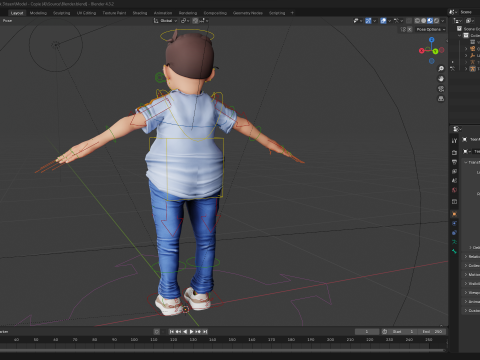The height and width of the screenshot is (360, 480).
Task: Jump to the last frame
Action: tap(205, 332)
